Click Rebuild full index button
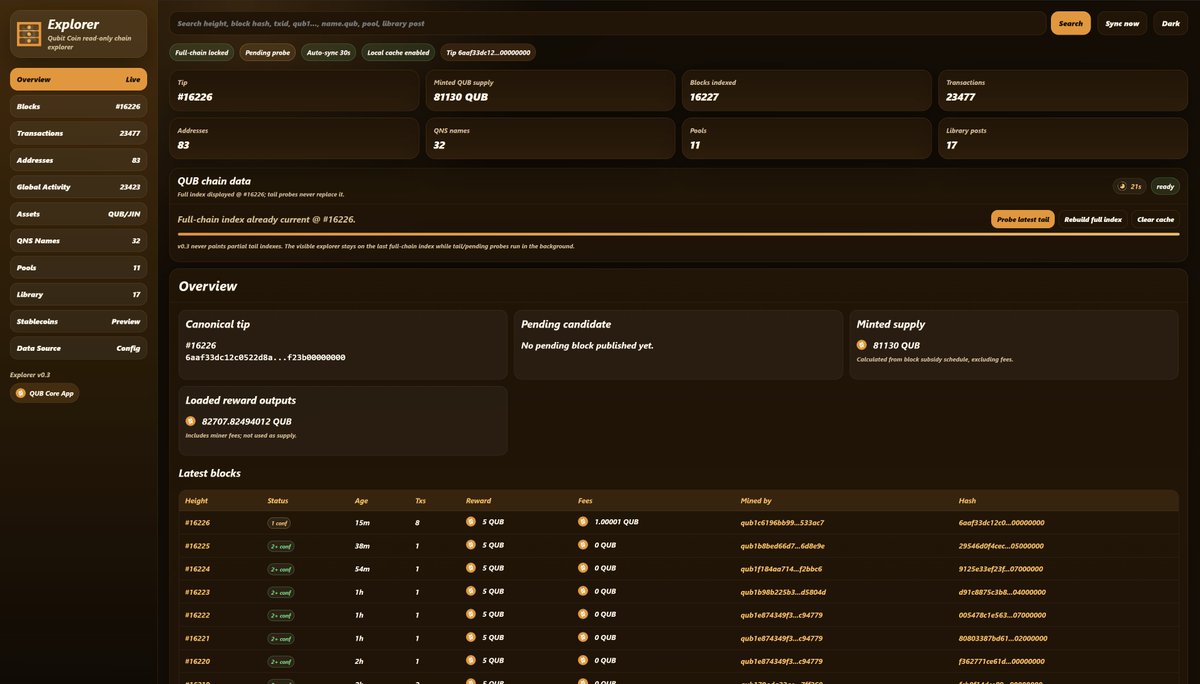 tap(1093, 219)
